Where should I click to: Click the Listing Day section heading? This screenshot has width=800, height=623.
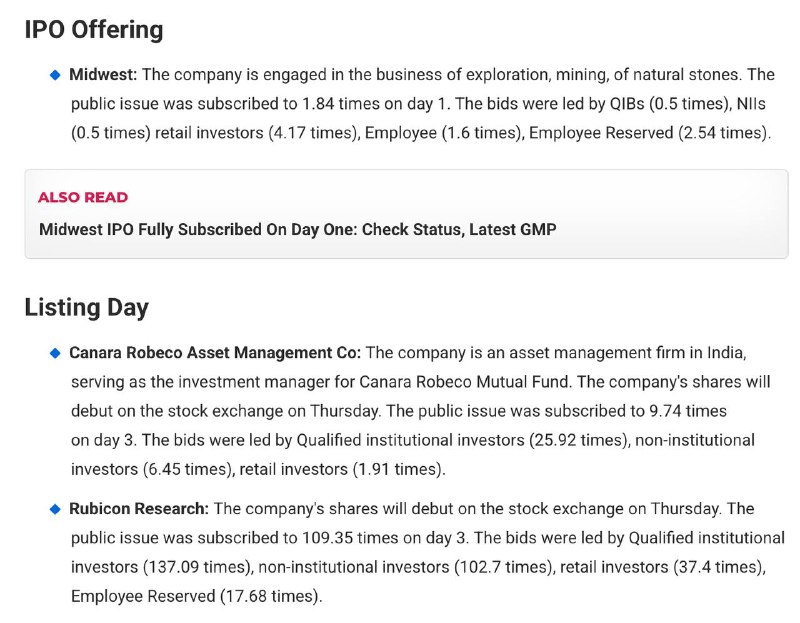pyautogui.click(x=86, y=307)
